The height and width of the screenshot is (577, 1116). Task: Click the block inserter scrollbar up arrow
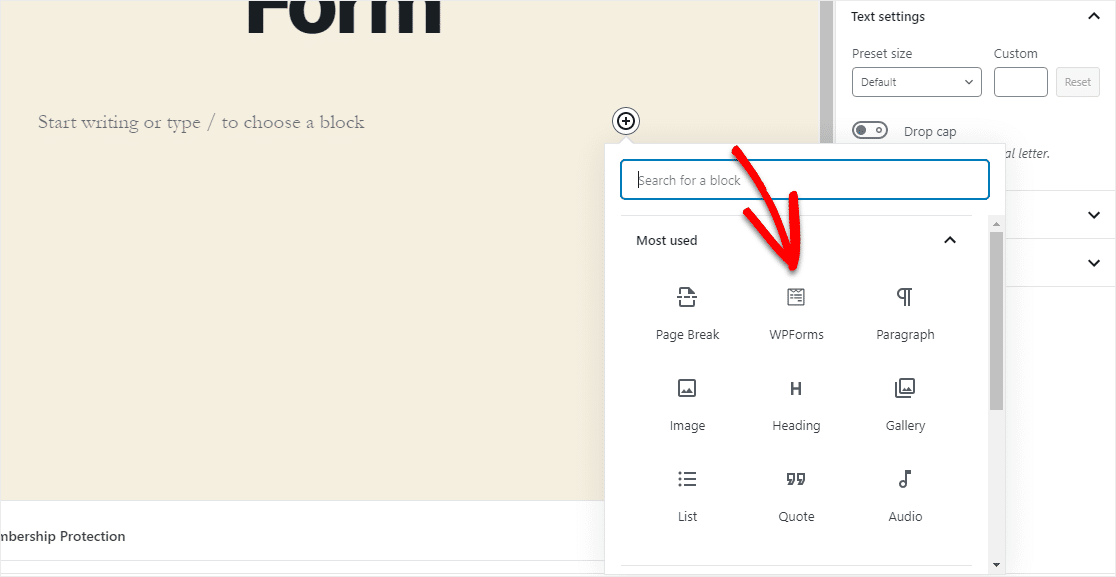(x=996, y=223)
